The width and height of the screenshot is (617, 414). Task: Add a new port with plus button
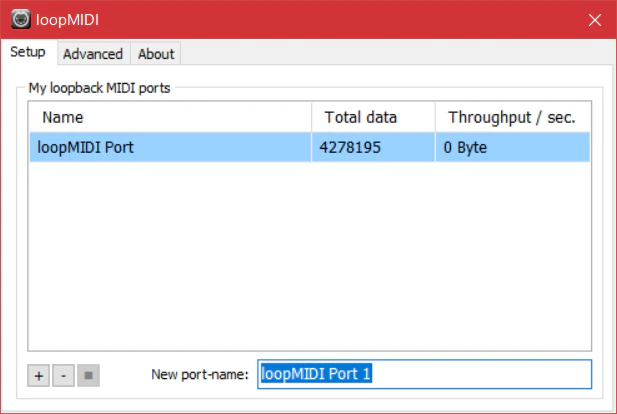[x=39, y=375]
